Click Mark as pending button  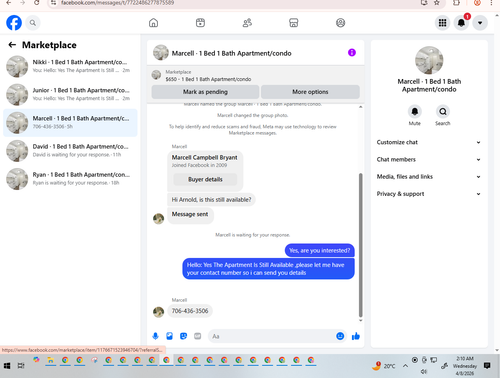click(205, 92)
